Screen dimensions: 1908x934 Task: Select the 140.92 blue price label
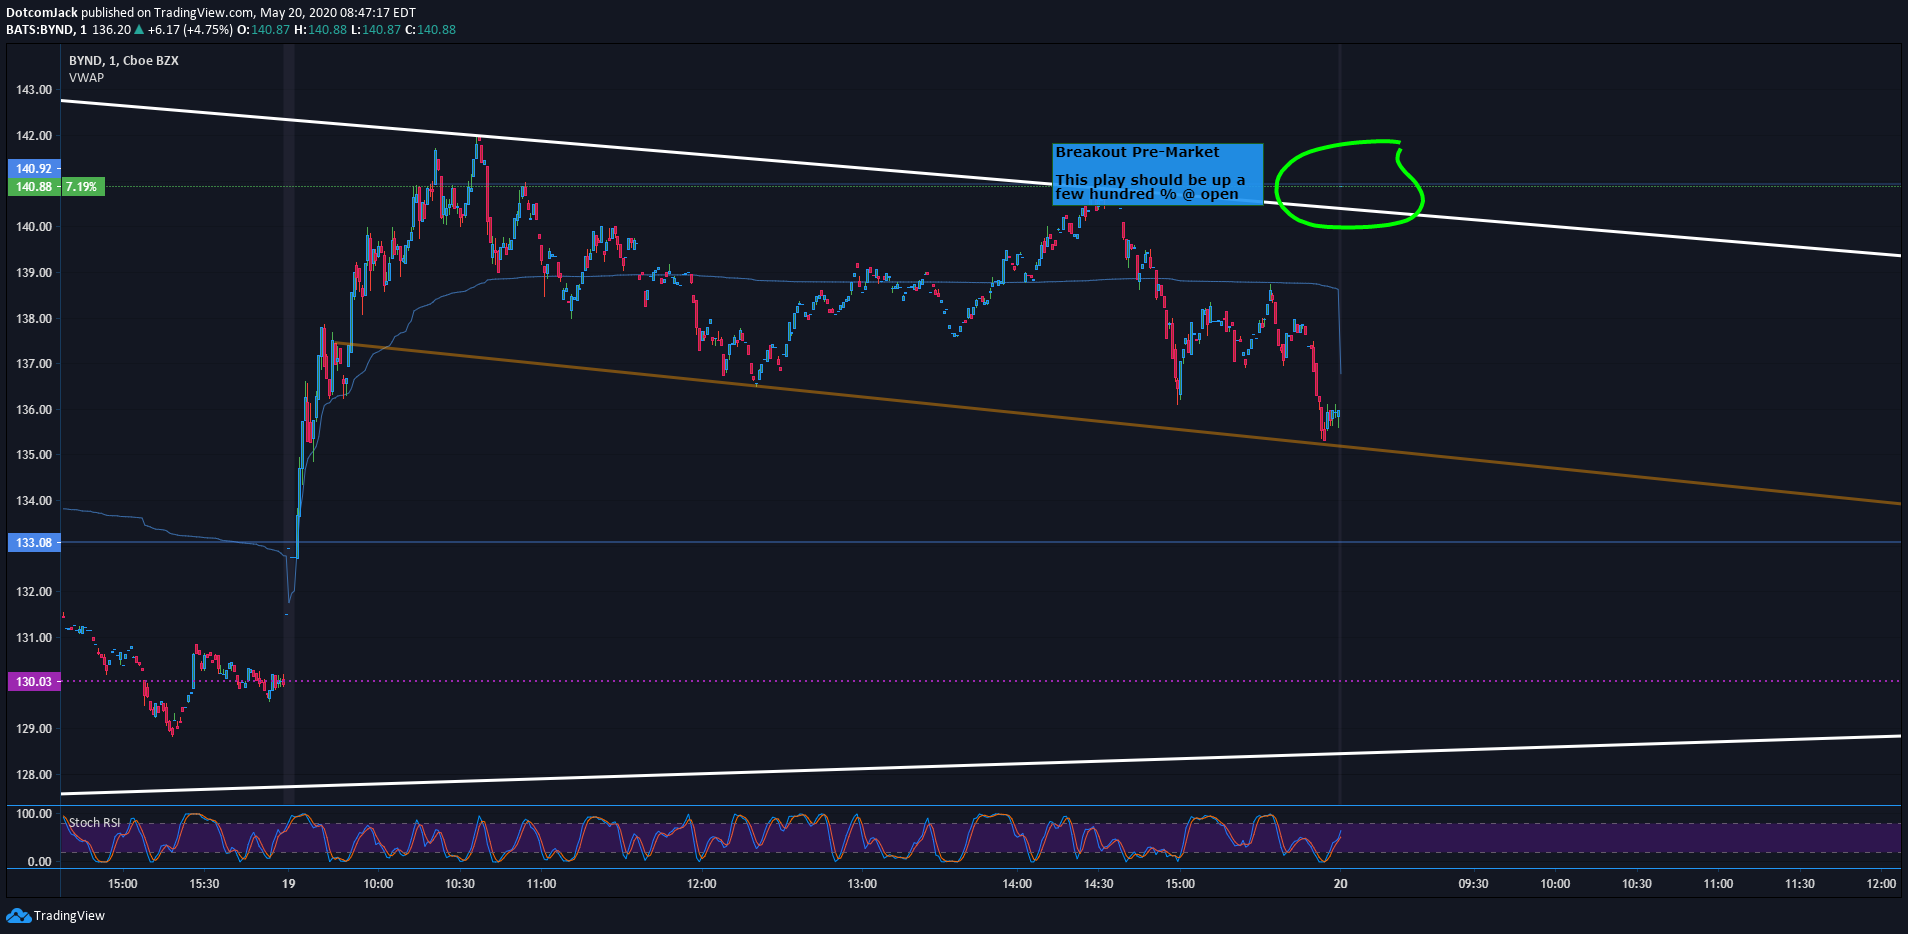coord(34,169)
